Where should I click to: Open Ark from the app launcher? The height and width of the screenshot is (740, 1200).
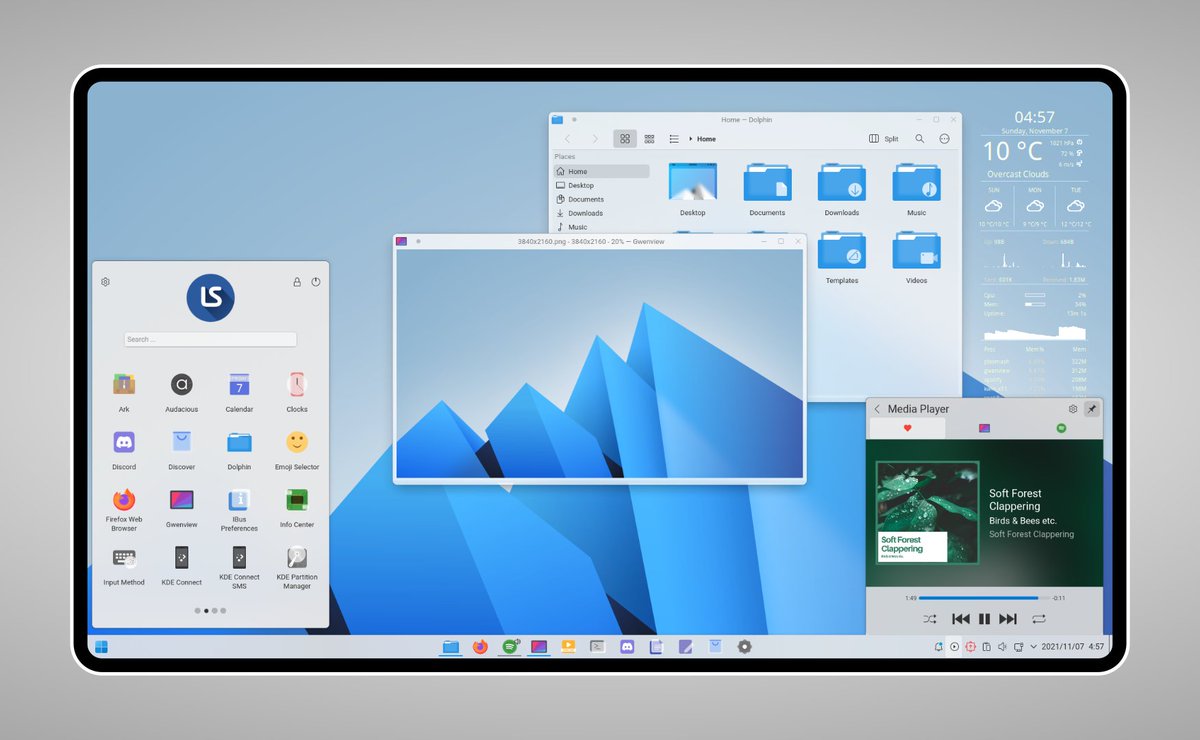click(124, 391)
